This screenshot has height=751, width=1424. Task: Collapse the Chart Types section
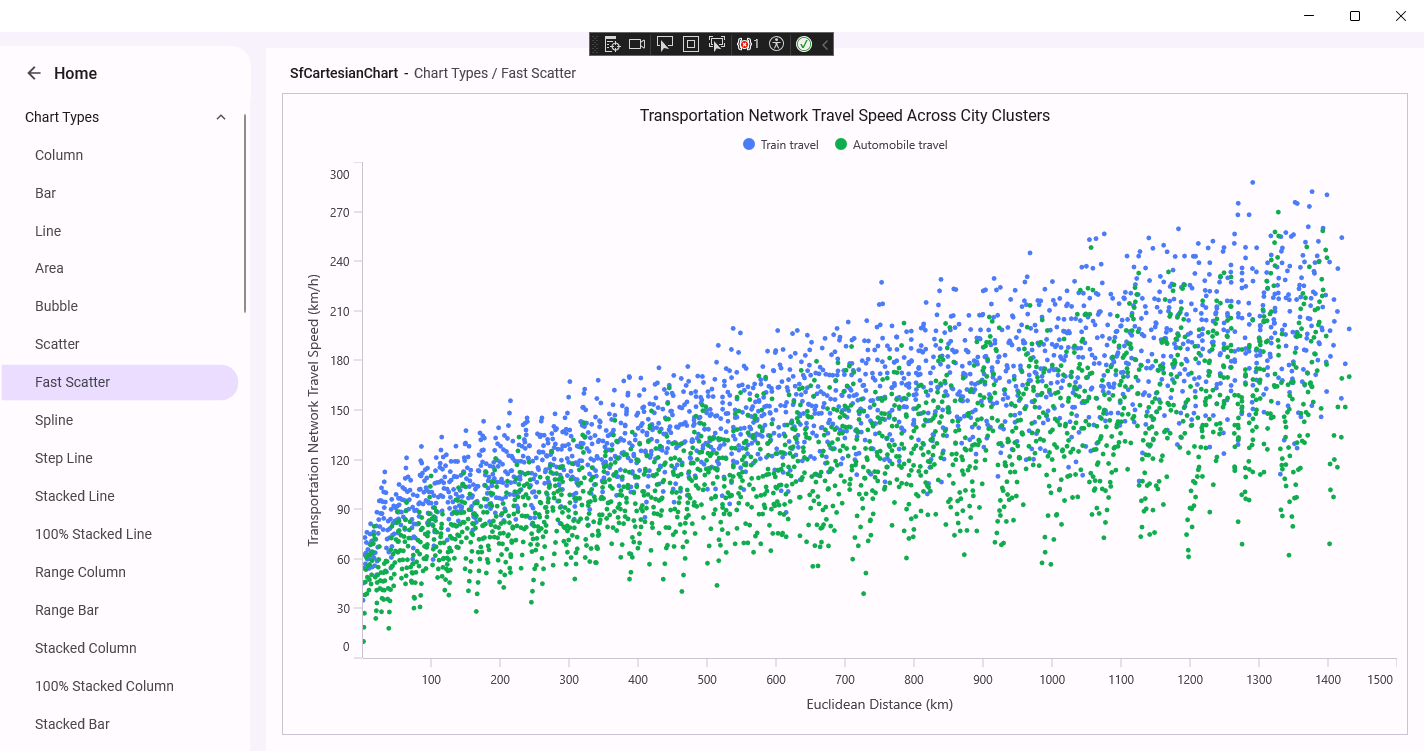click(221, 117)
